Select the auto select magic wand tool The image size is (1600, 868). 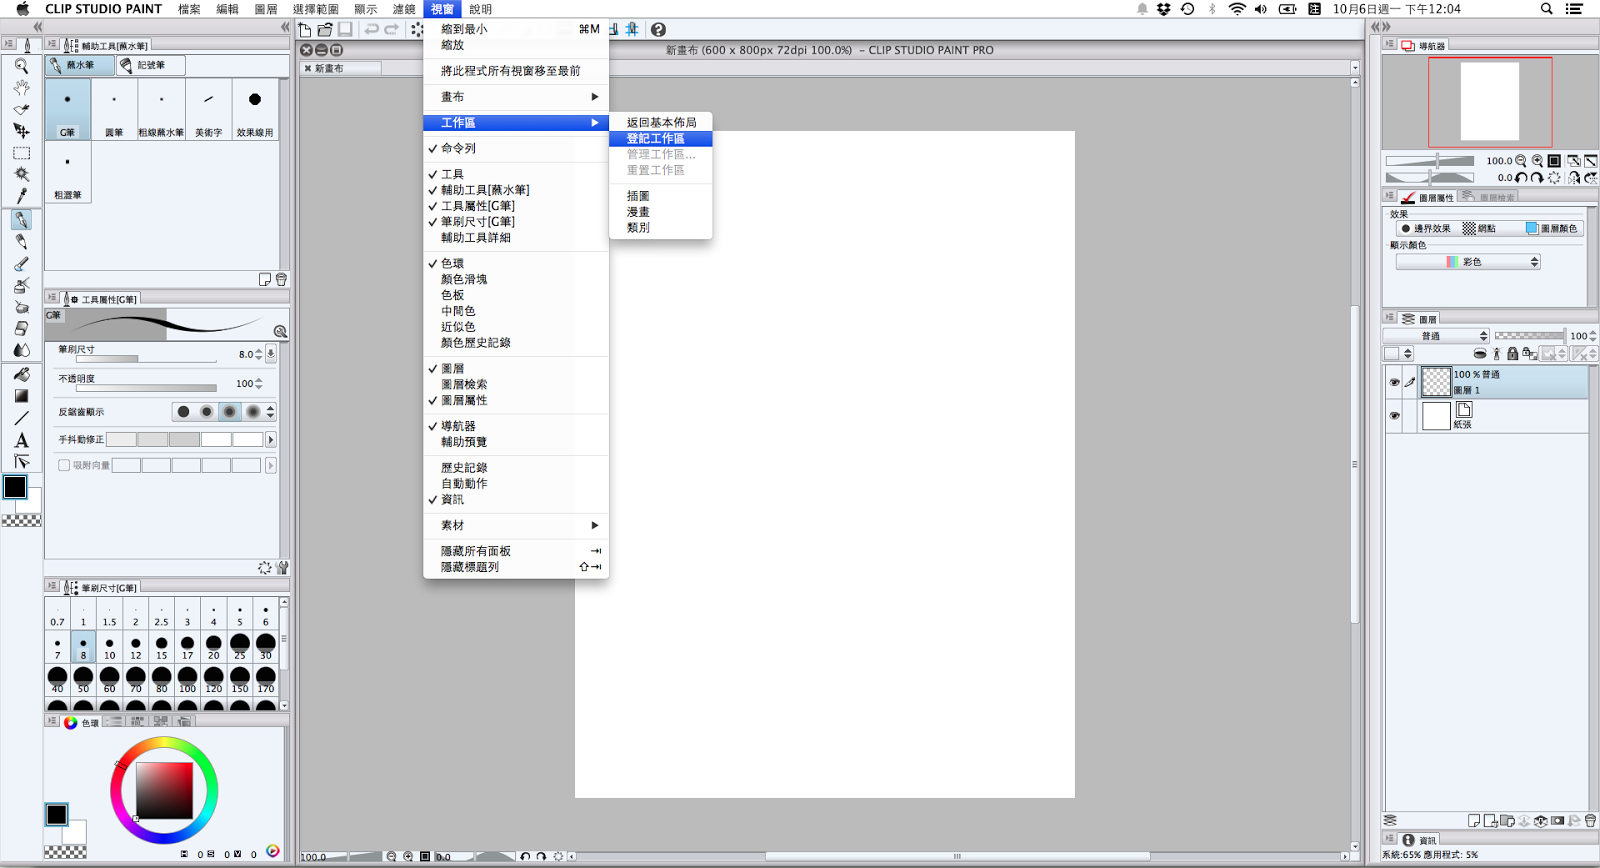tap(21, 174)
